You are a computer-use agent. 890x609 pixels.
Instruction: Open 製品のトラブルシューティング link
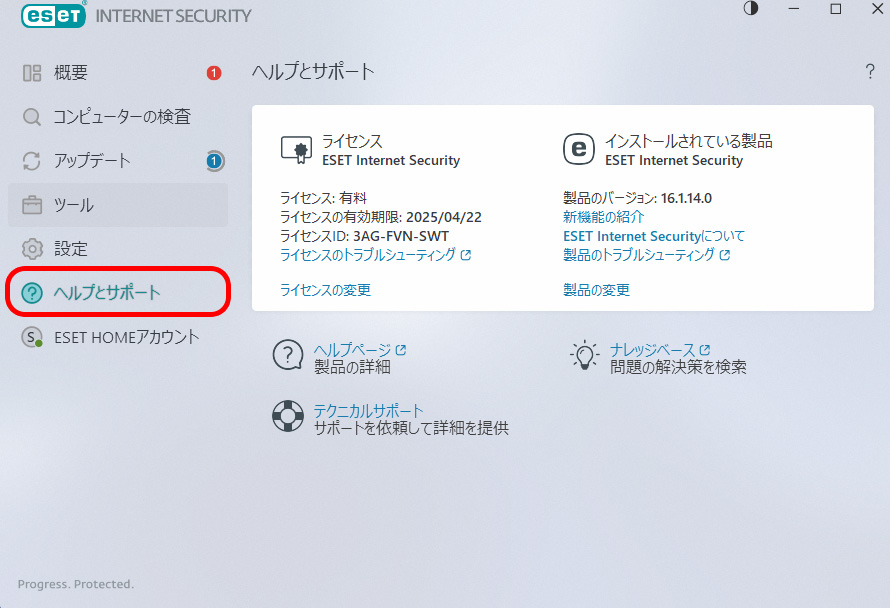639,255
